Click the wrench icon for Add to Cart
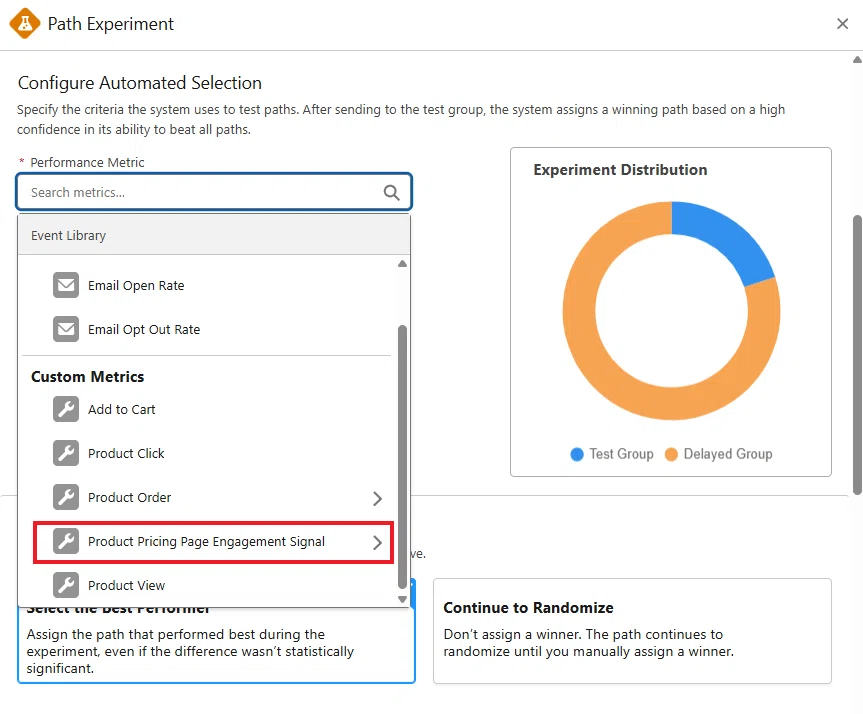 [66, 409]
